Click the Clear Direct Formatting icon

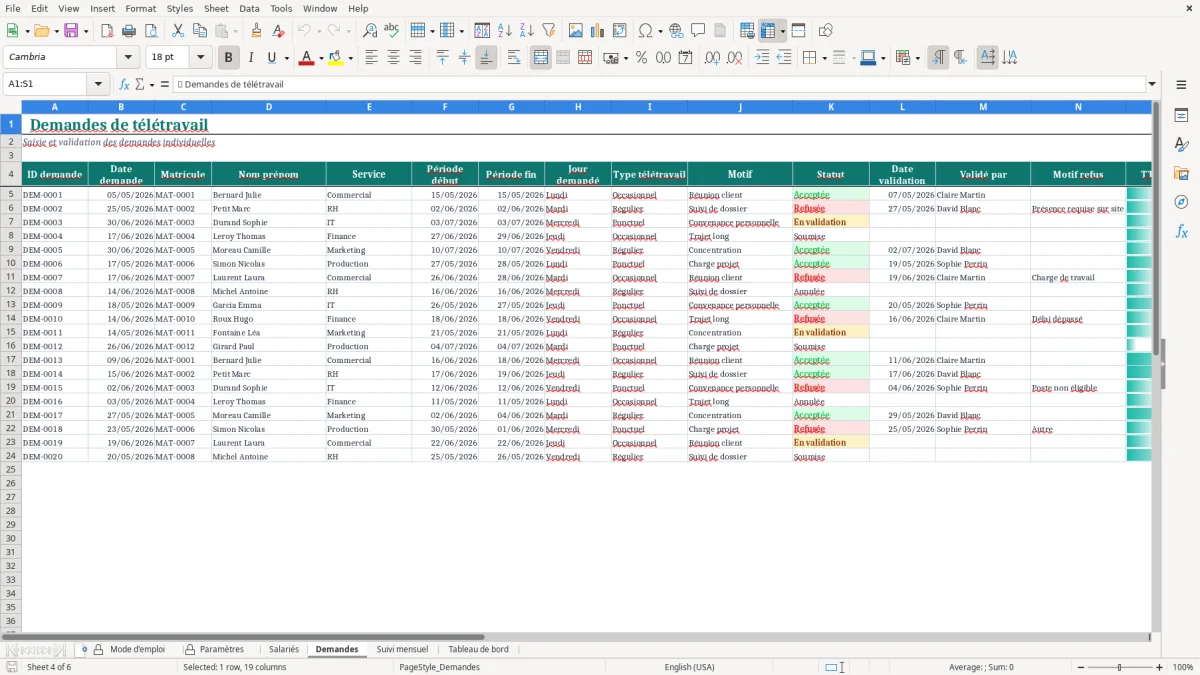coord(278,31)
